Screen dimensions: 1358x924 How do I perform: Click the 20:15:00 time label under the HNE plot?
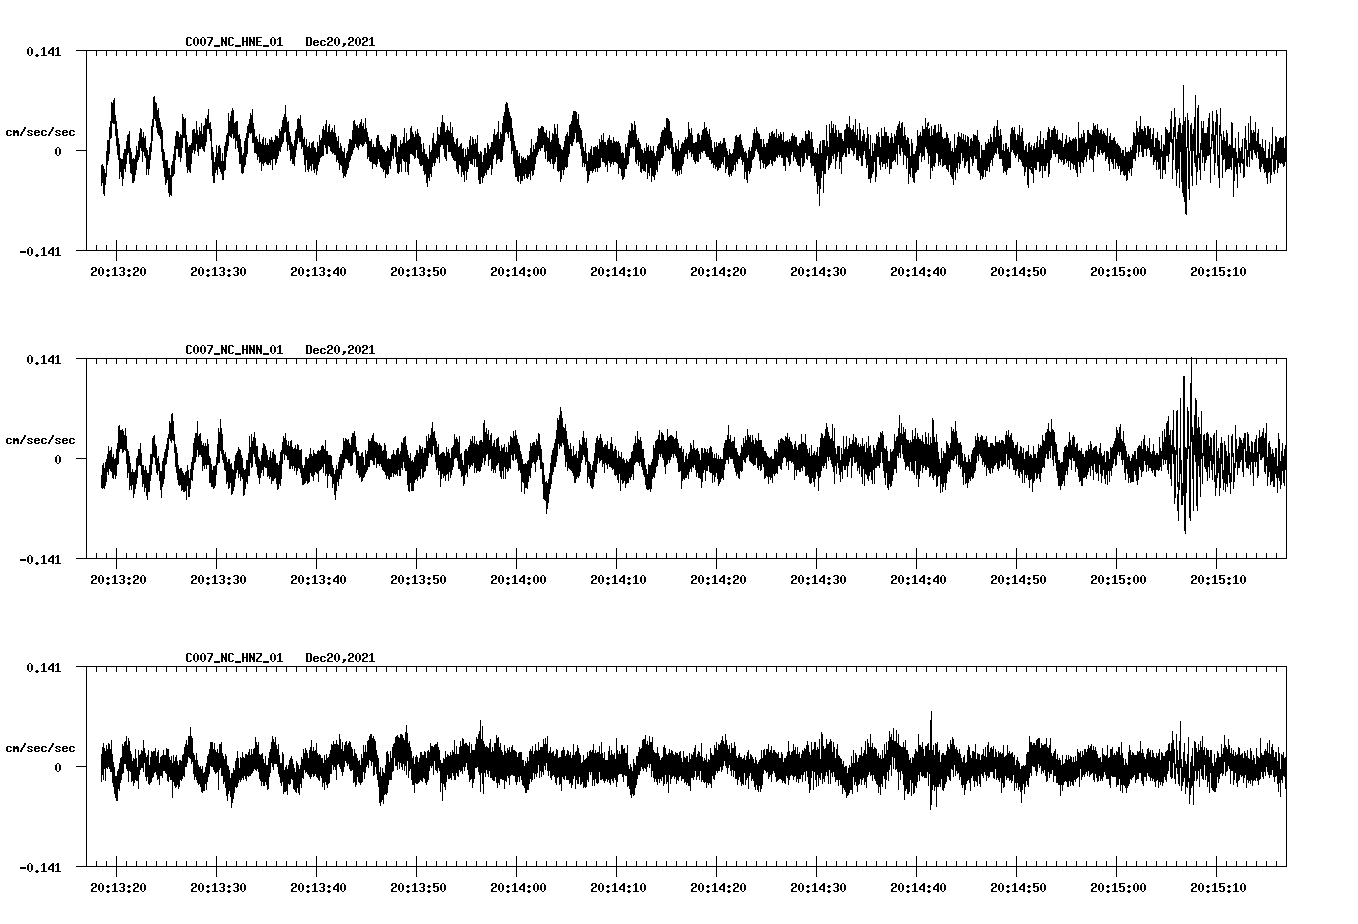[x=1118, y=272]
